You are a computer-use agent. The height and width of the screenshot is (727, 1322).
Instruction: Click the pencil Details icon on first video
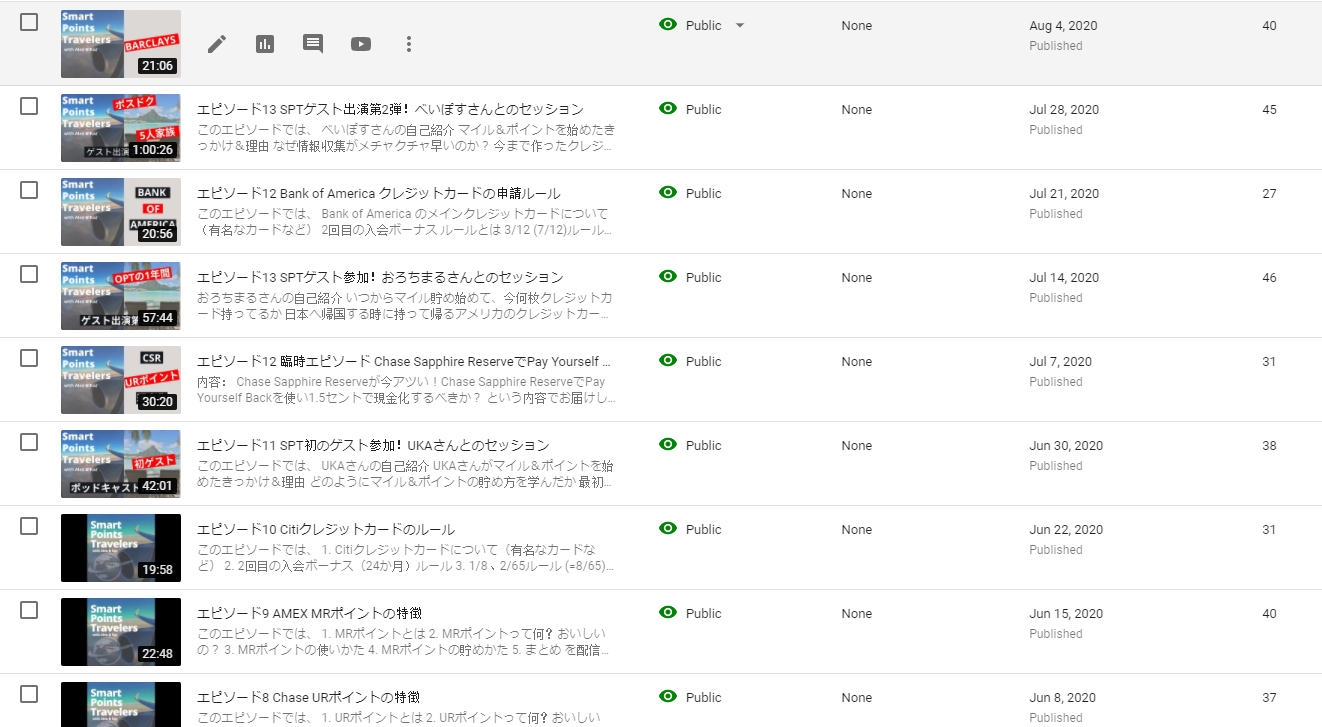217,44
